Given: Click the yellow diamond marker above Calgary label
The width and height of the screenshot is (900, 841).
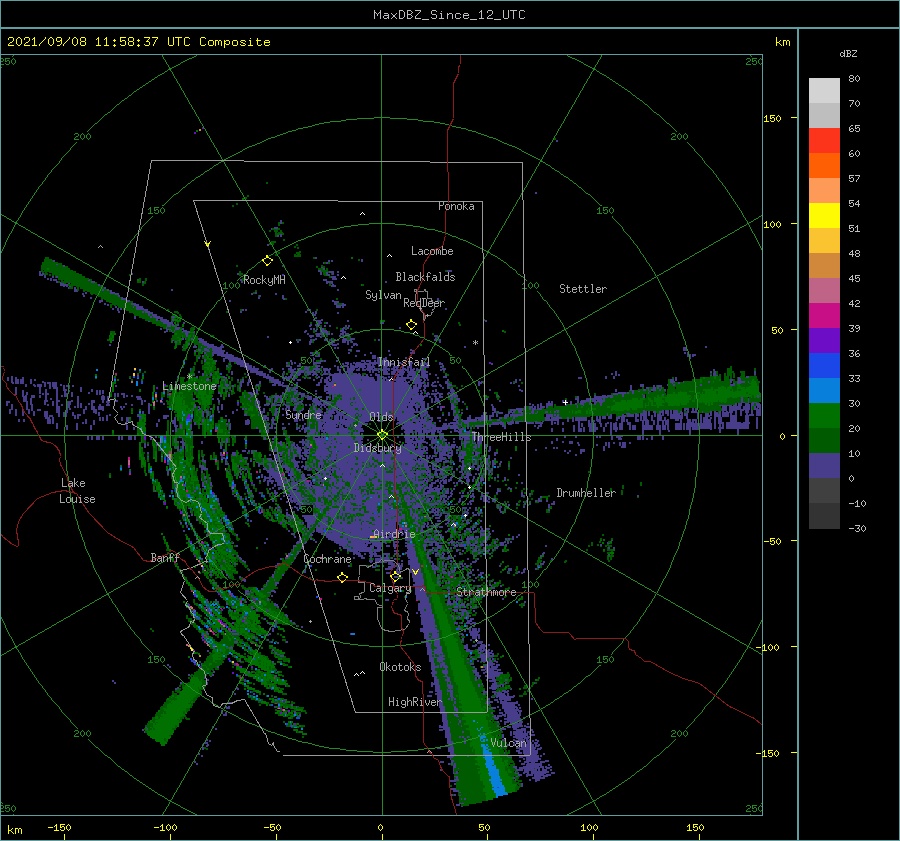Looking at the screenshot, I should pos(395,576).
